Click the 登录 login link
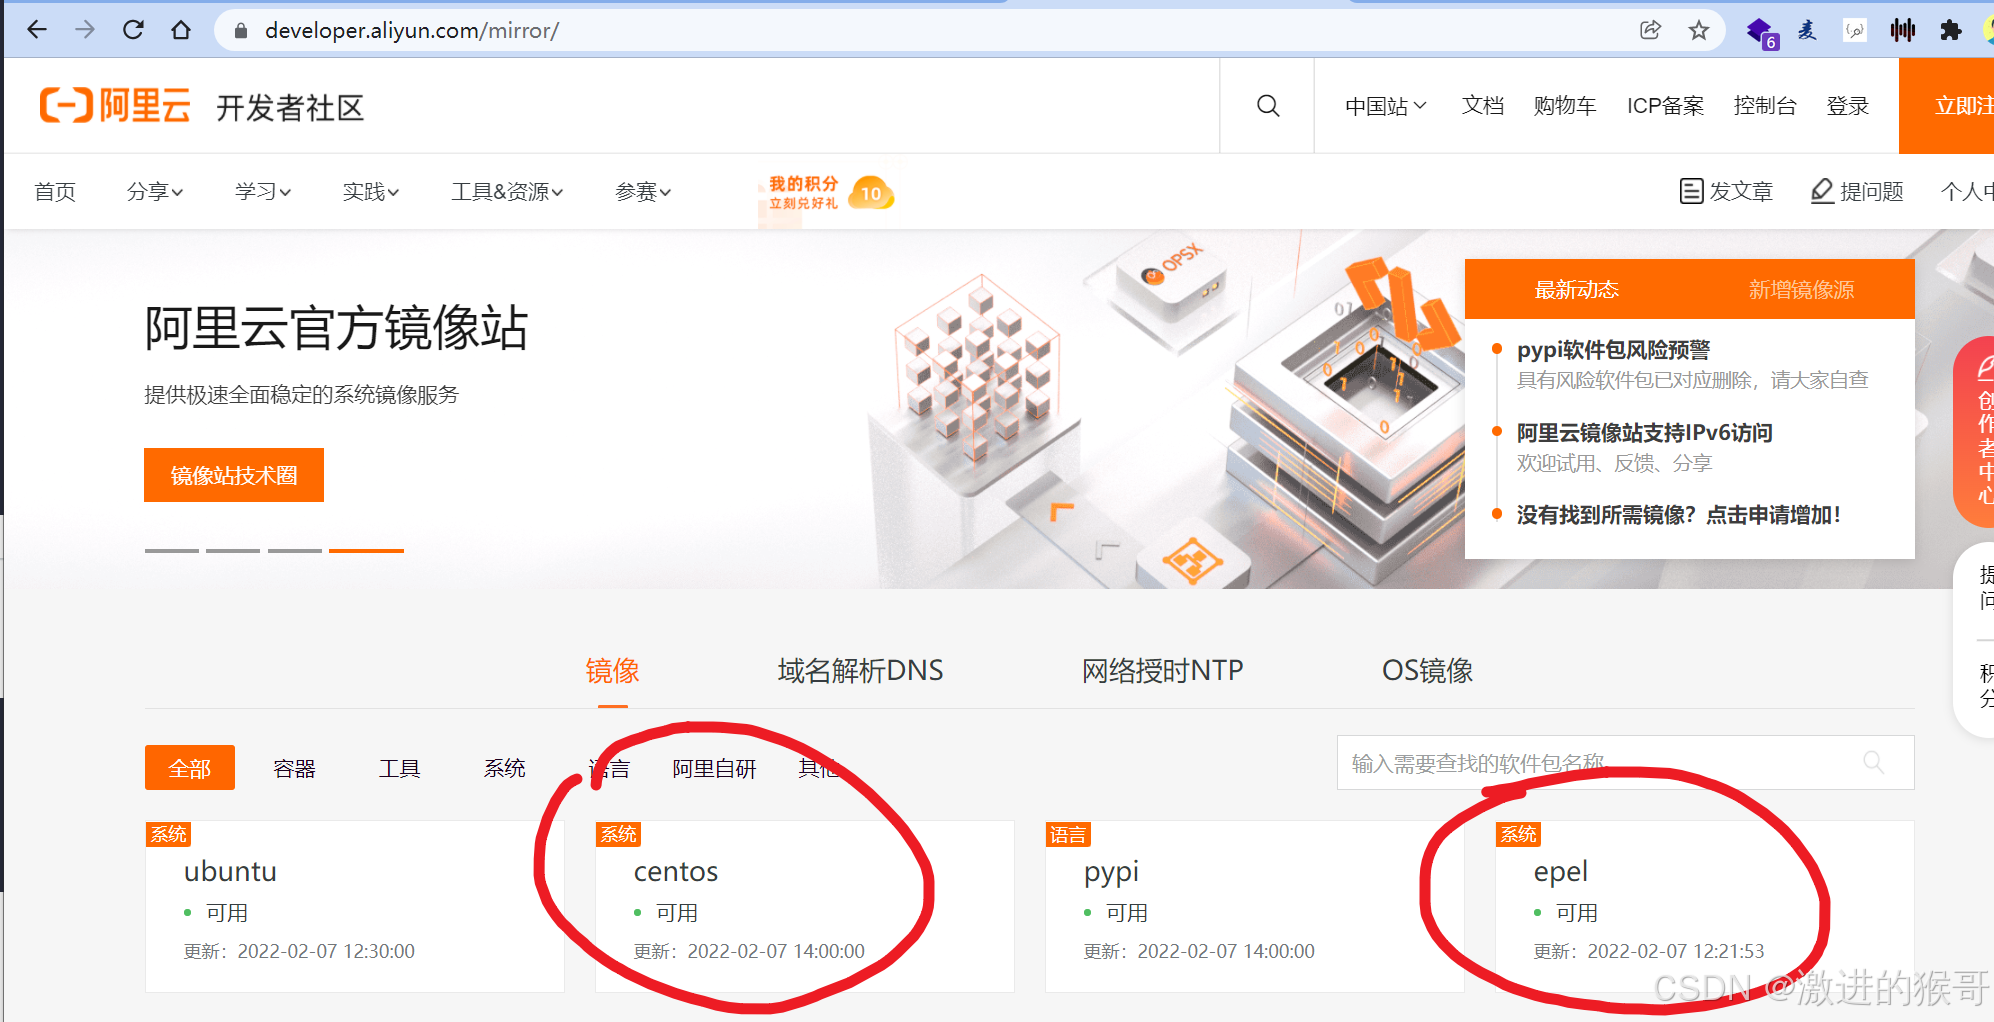1994x1022 pixels. [x=1847, y=106]
